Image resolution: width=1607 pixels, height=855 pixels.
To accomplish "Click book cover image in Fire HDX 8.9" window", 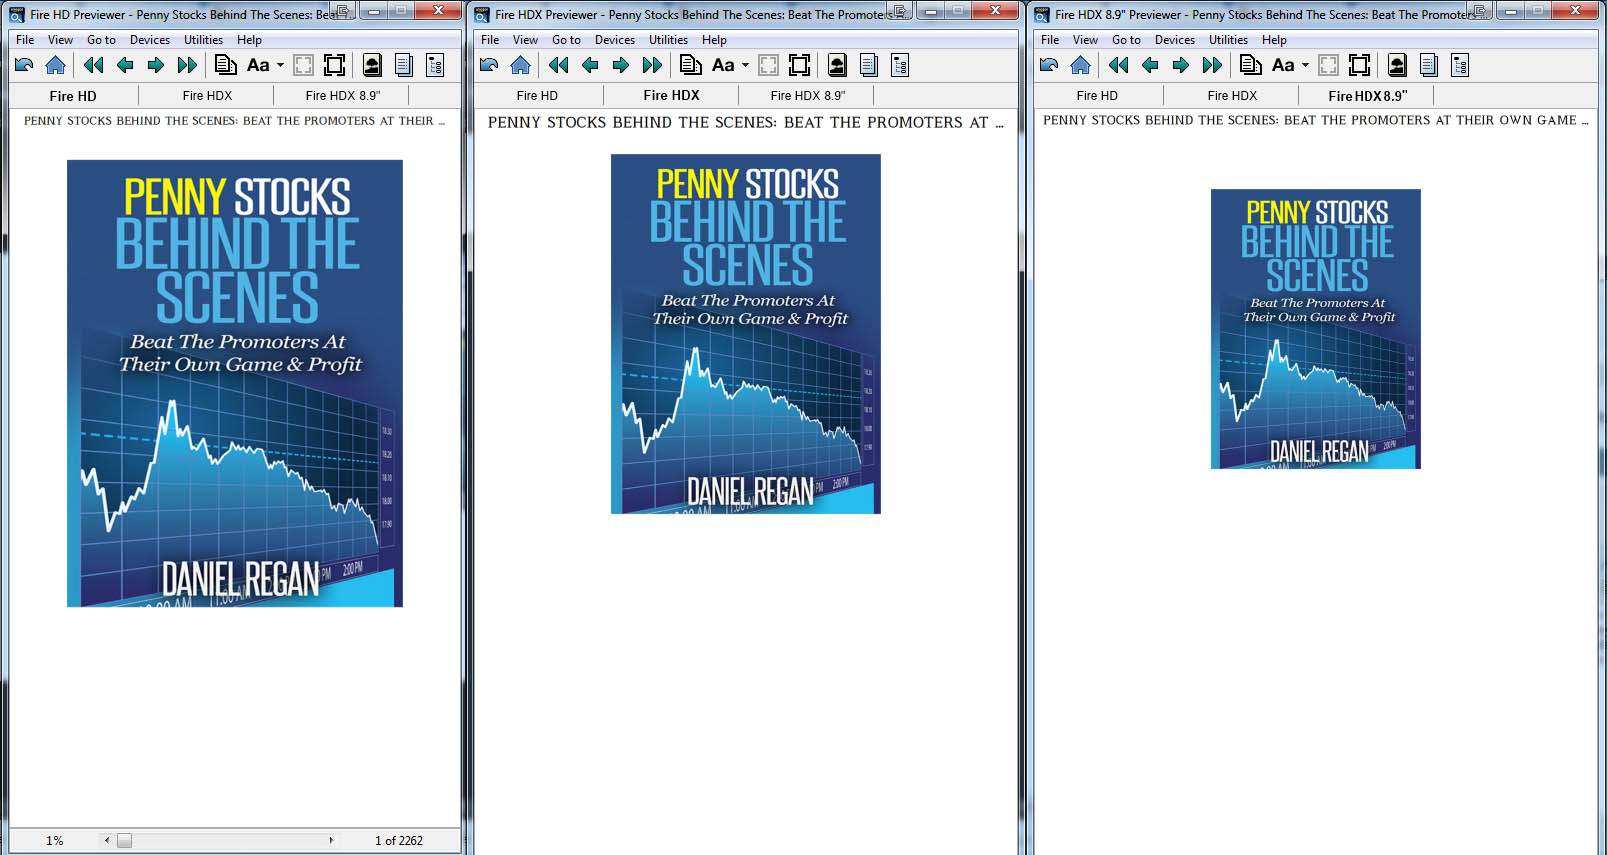I will 1316,329.
